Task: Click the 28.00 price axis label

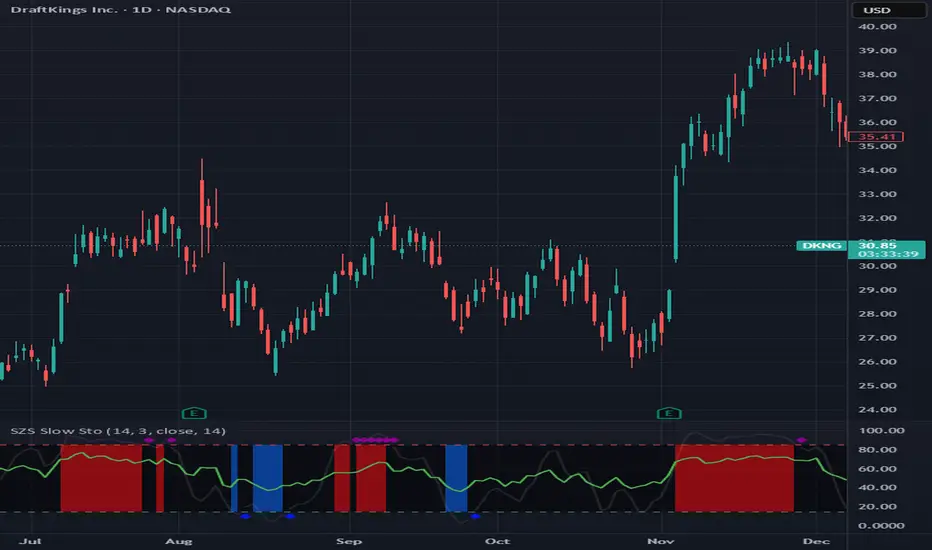Action: [x=877, y=314]
